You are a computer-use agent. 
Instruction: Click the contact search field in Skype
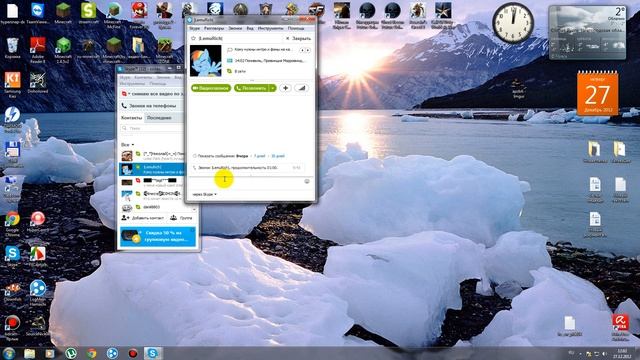click(152, 128)
